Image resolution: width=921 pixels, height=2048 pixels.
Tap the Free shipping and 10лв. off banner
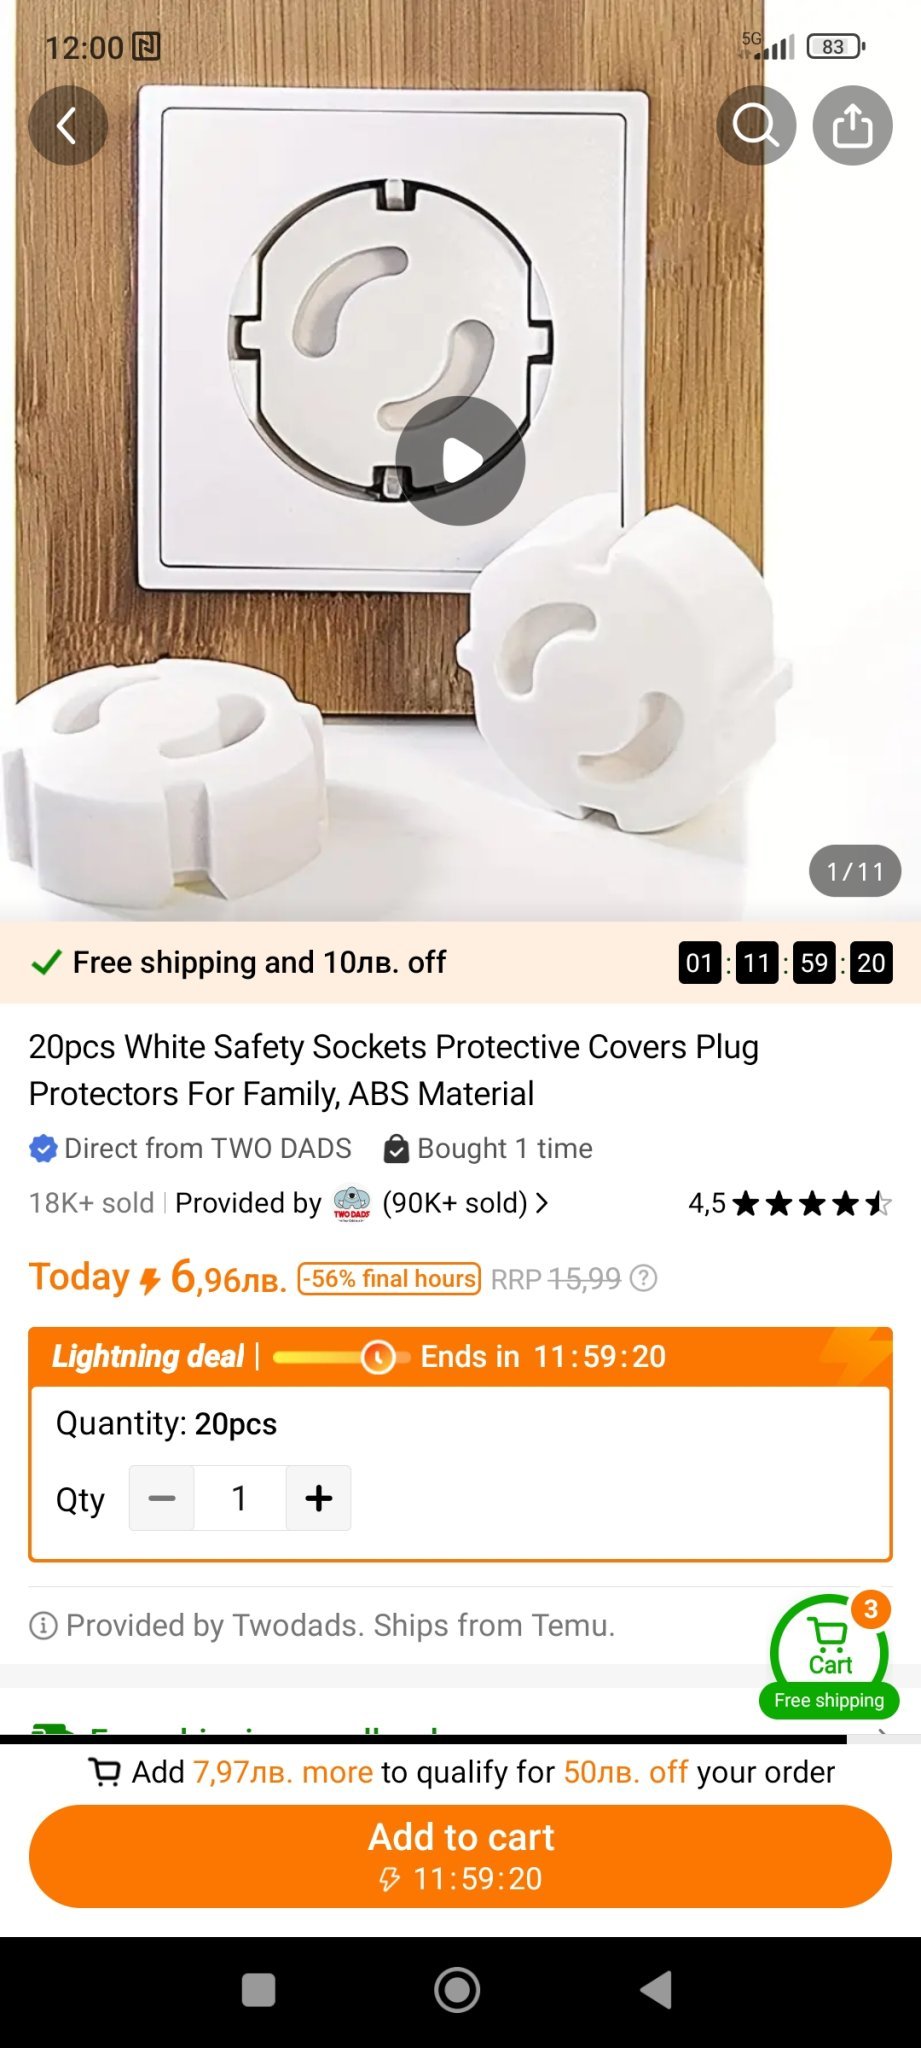(x=460, y=963)
